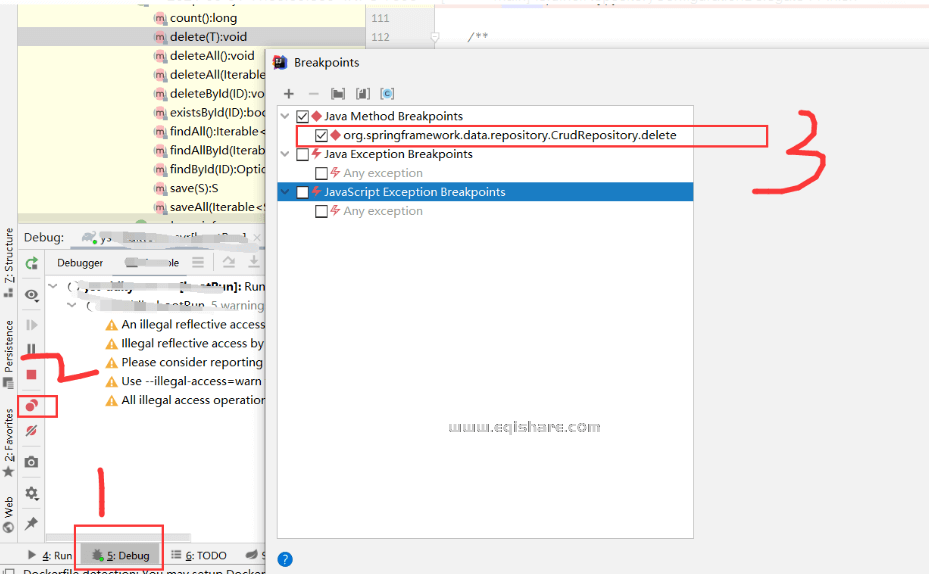Viewport: 929px width, 574px height.
Task: Select the Debugger tab in debug panel
Action: point(80,263)
